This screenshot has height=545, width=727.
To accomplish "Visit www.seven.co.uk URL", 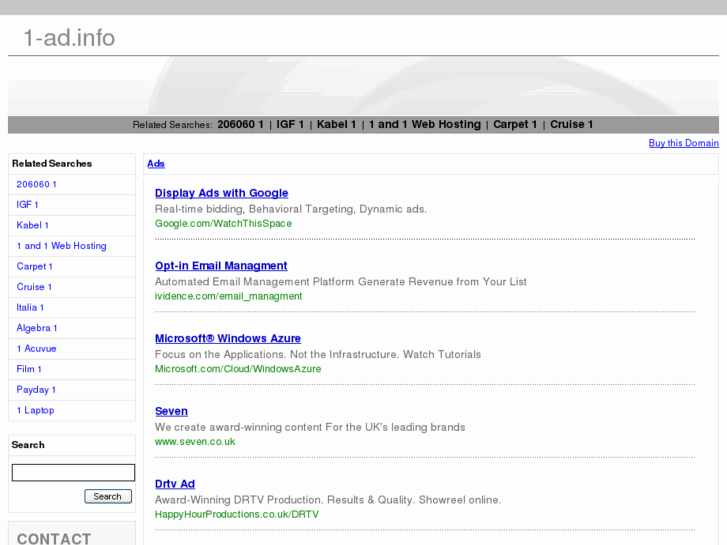I will click(x=195, y=442).
